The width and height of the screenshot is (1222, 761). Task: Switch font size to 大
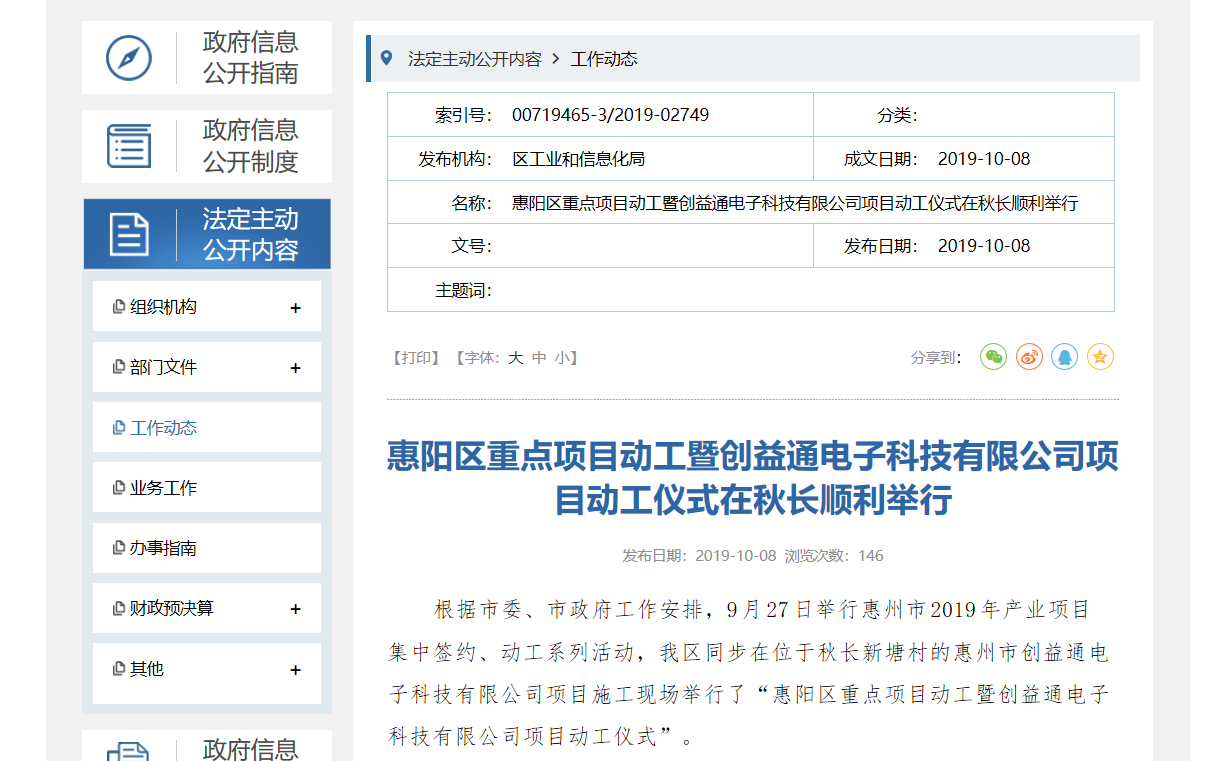pyautogui.click(x=514, y=358)
